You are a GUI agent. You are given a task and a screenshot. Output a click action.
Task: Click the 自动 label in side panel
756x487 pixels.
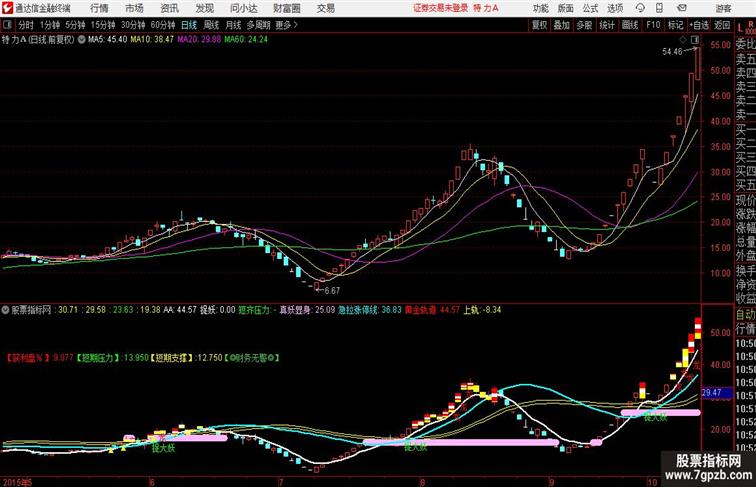[x=745, y=314]
